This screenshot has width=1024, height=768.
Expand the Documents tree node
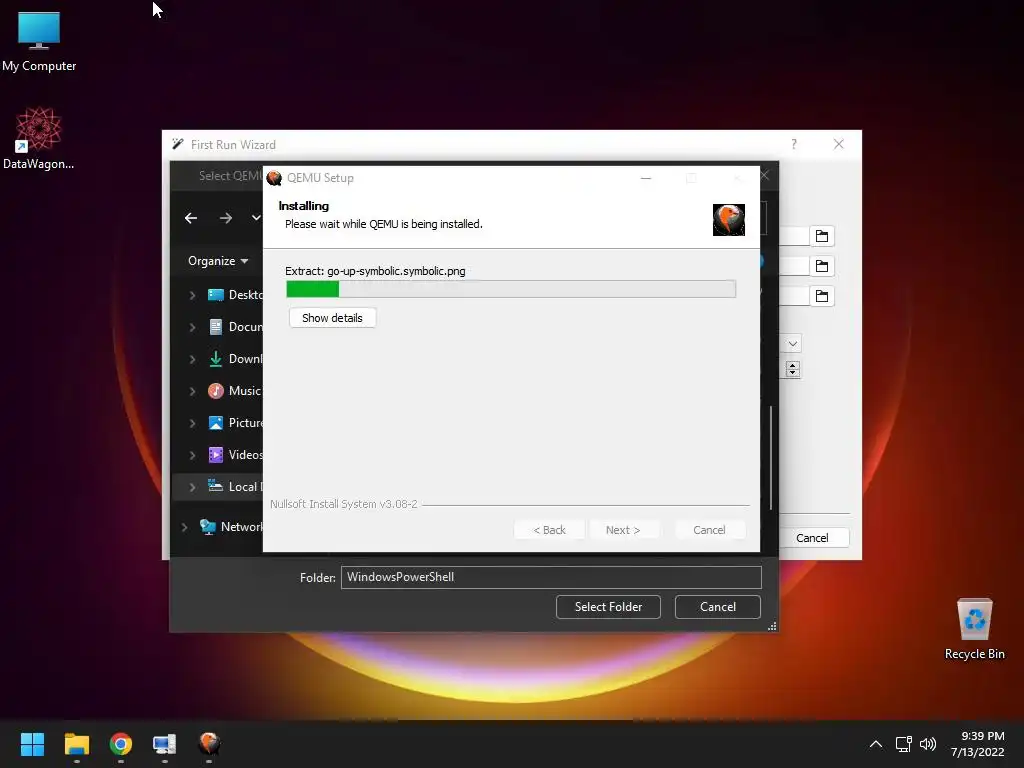192,327
